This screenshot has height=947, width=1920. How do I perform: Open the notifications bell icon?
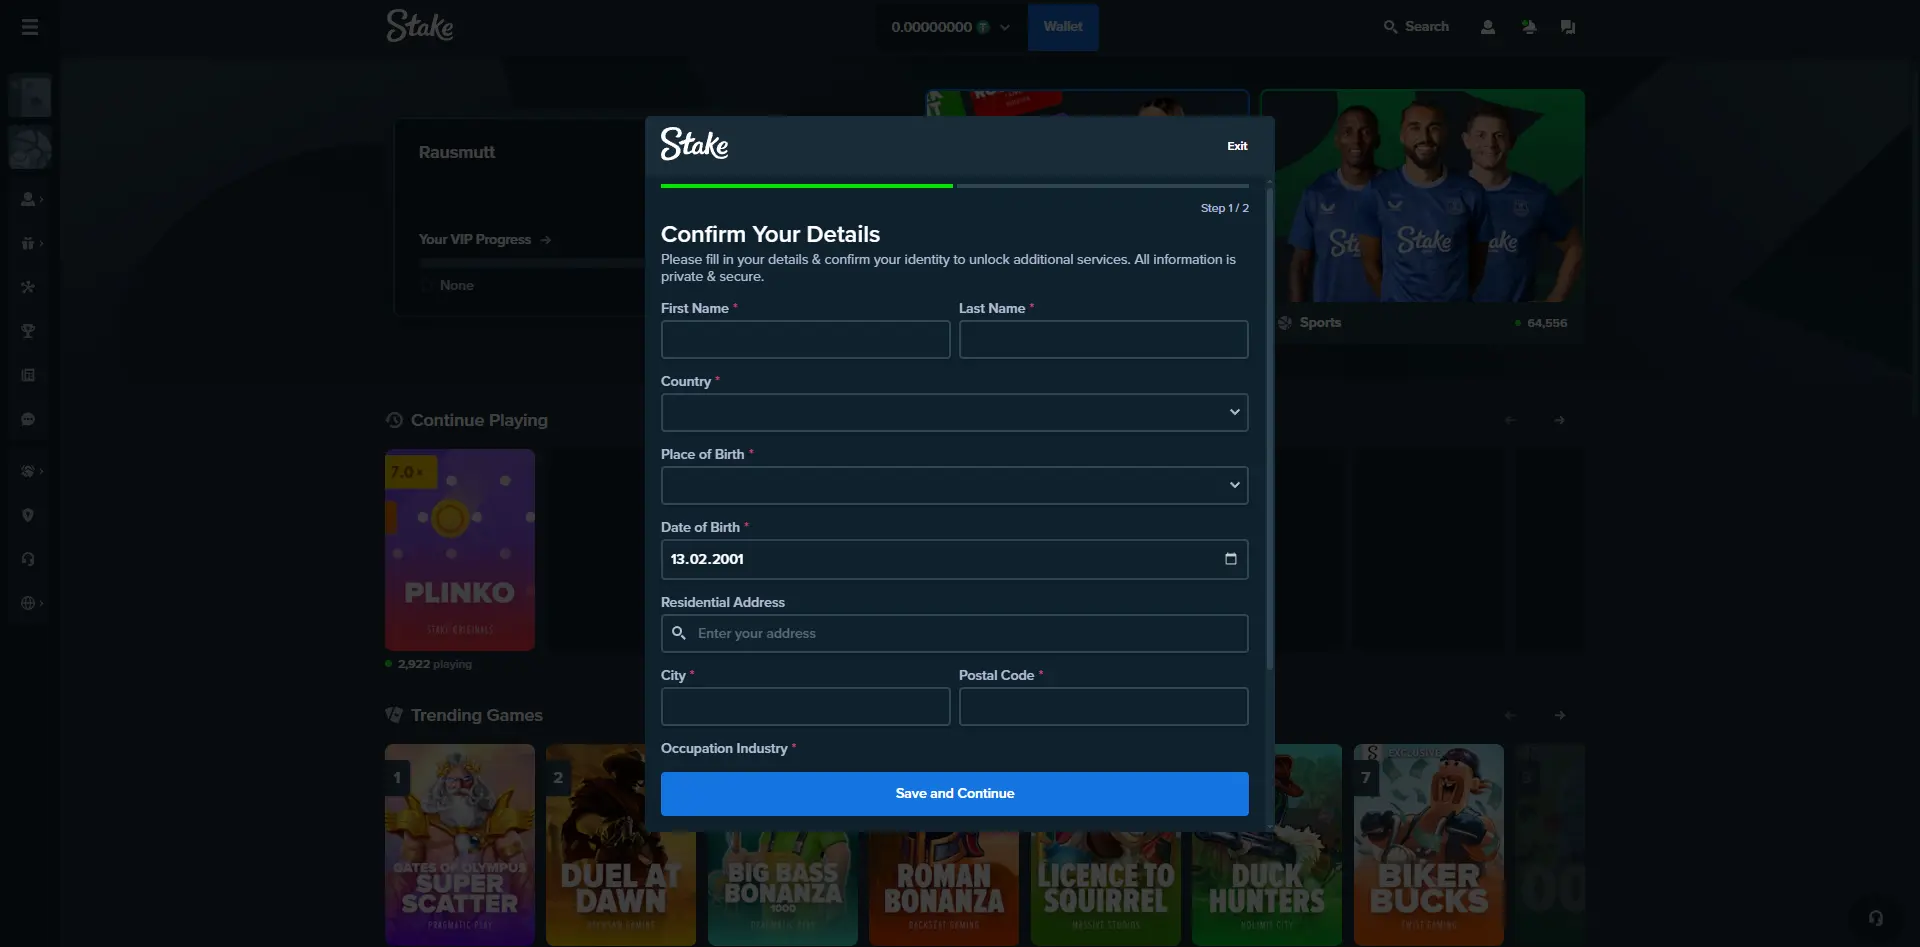(x=1528, y=27)
